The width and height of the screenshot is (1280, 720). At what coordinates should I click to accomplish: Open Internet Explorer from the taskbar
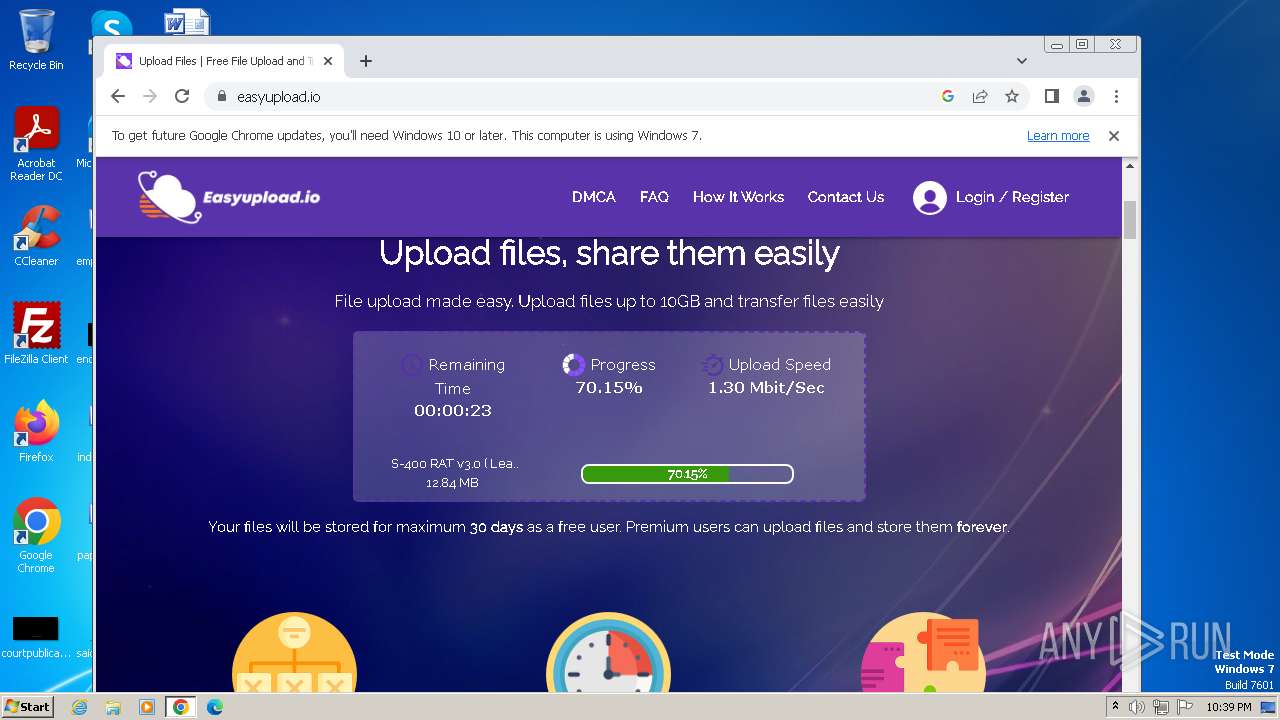click(x=79, y=707)
